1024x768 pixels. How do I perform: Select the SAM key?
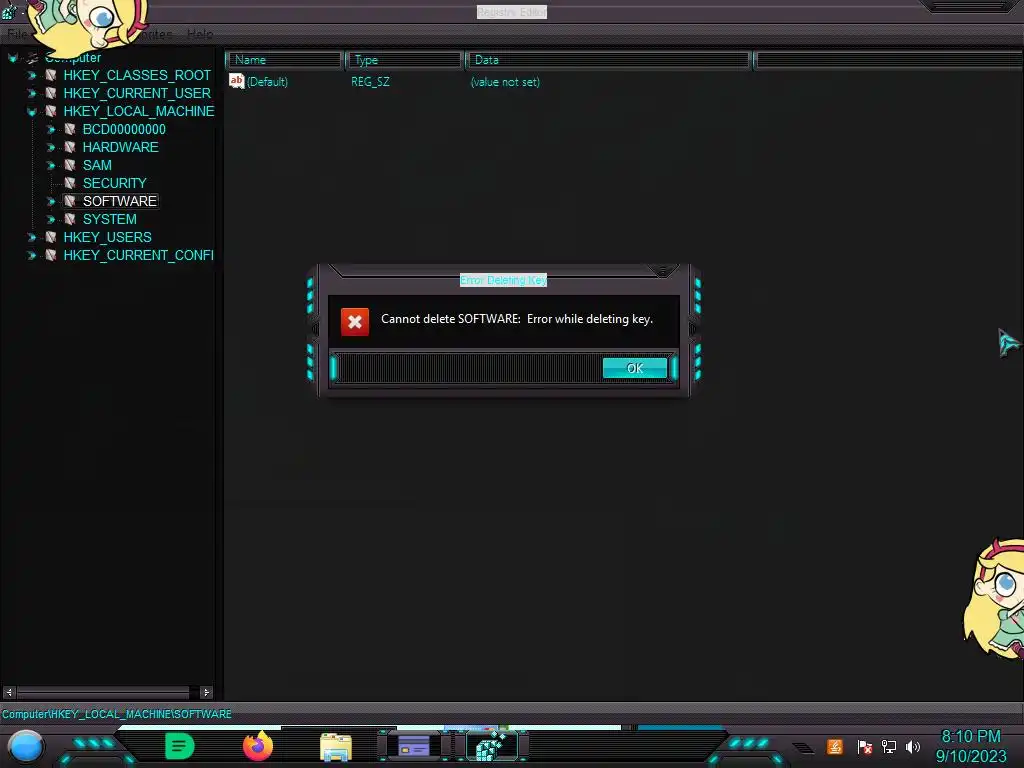pyautogui.click(x=97, y=165)
